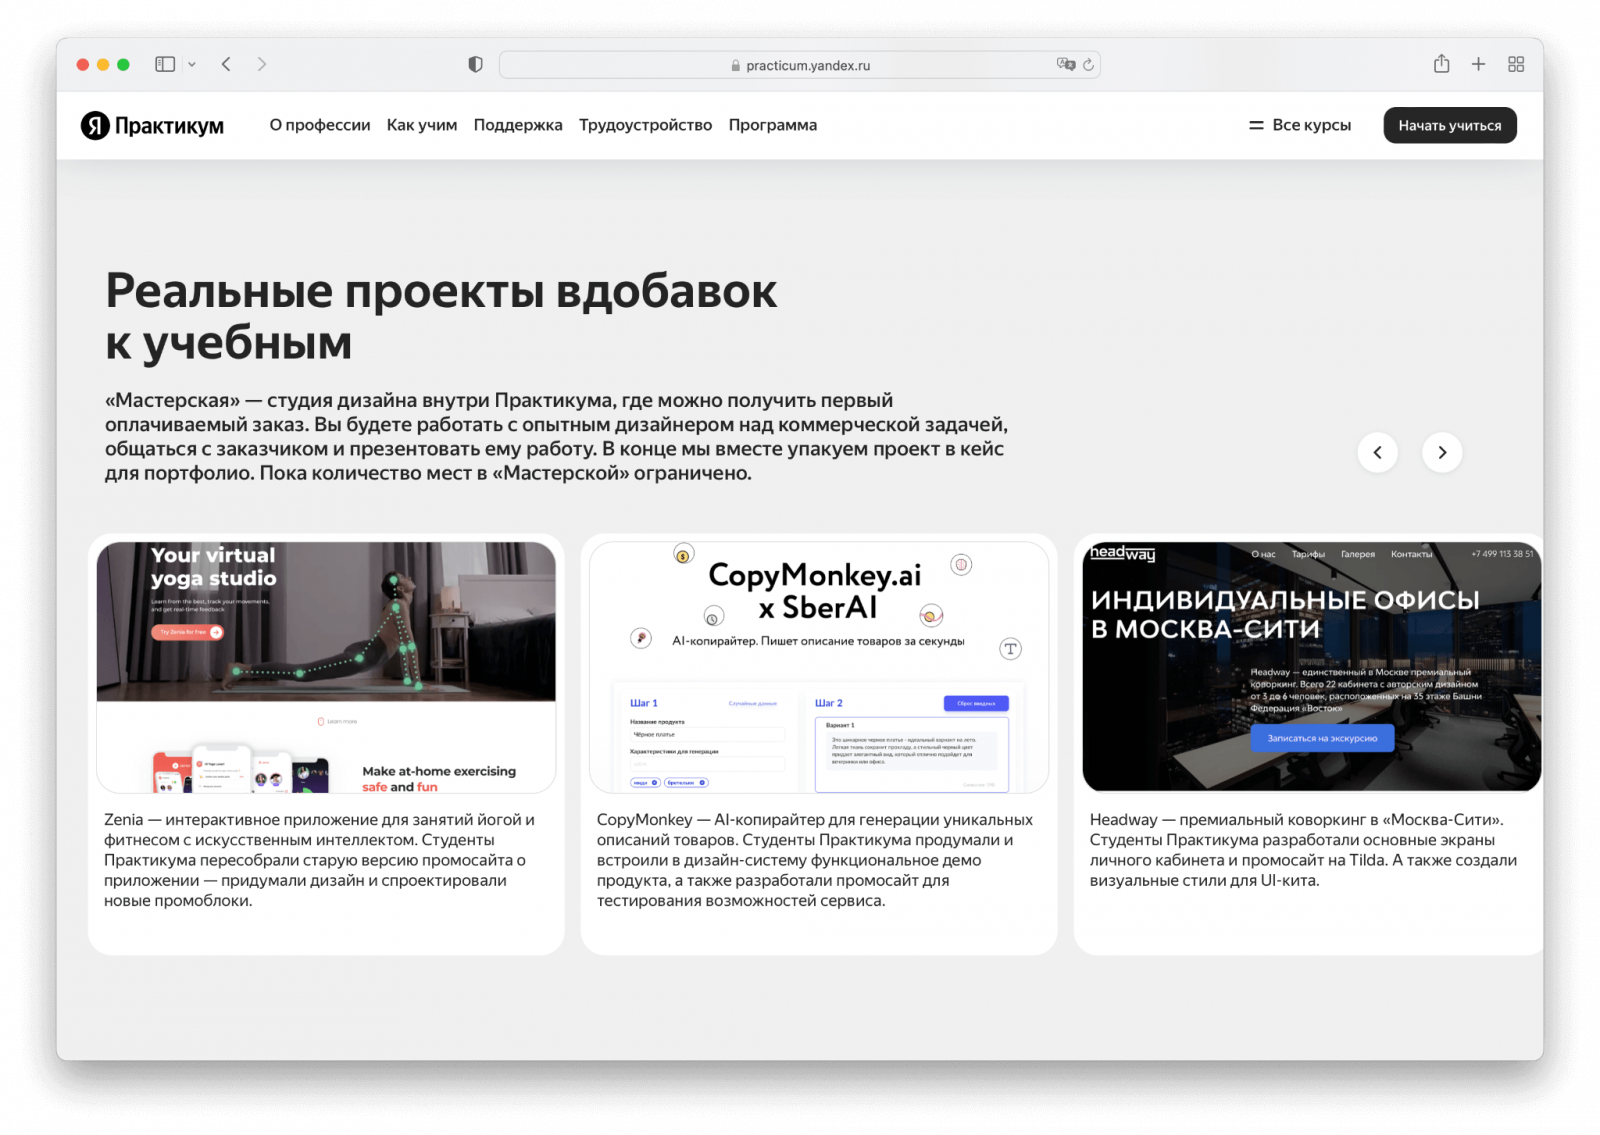Go to Поддержка section

[x=518, y=125]
